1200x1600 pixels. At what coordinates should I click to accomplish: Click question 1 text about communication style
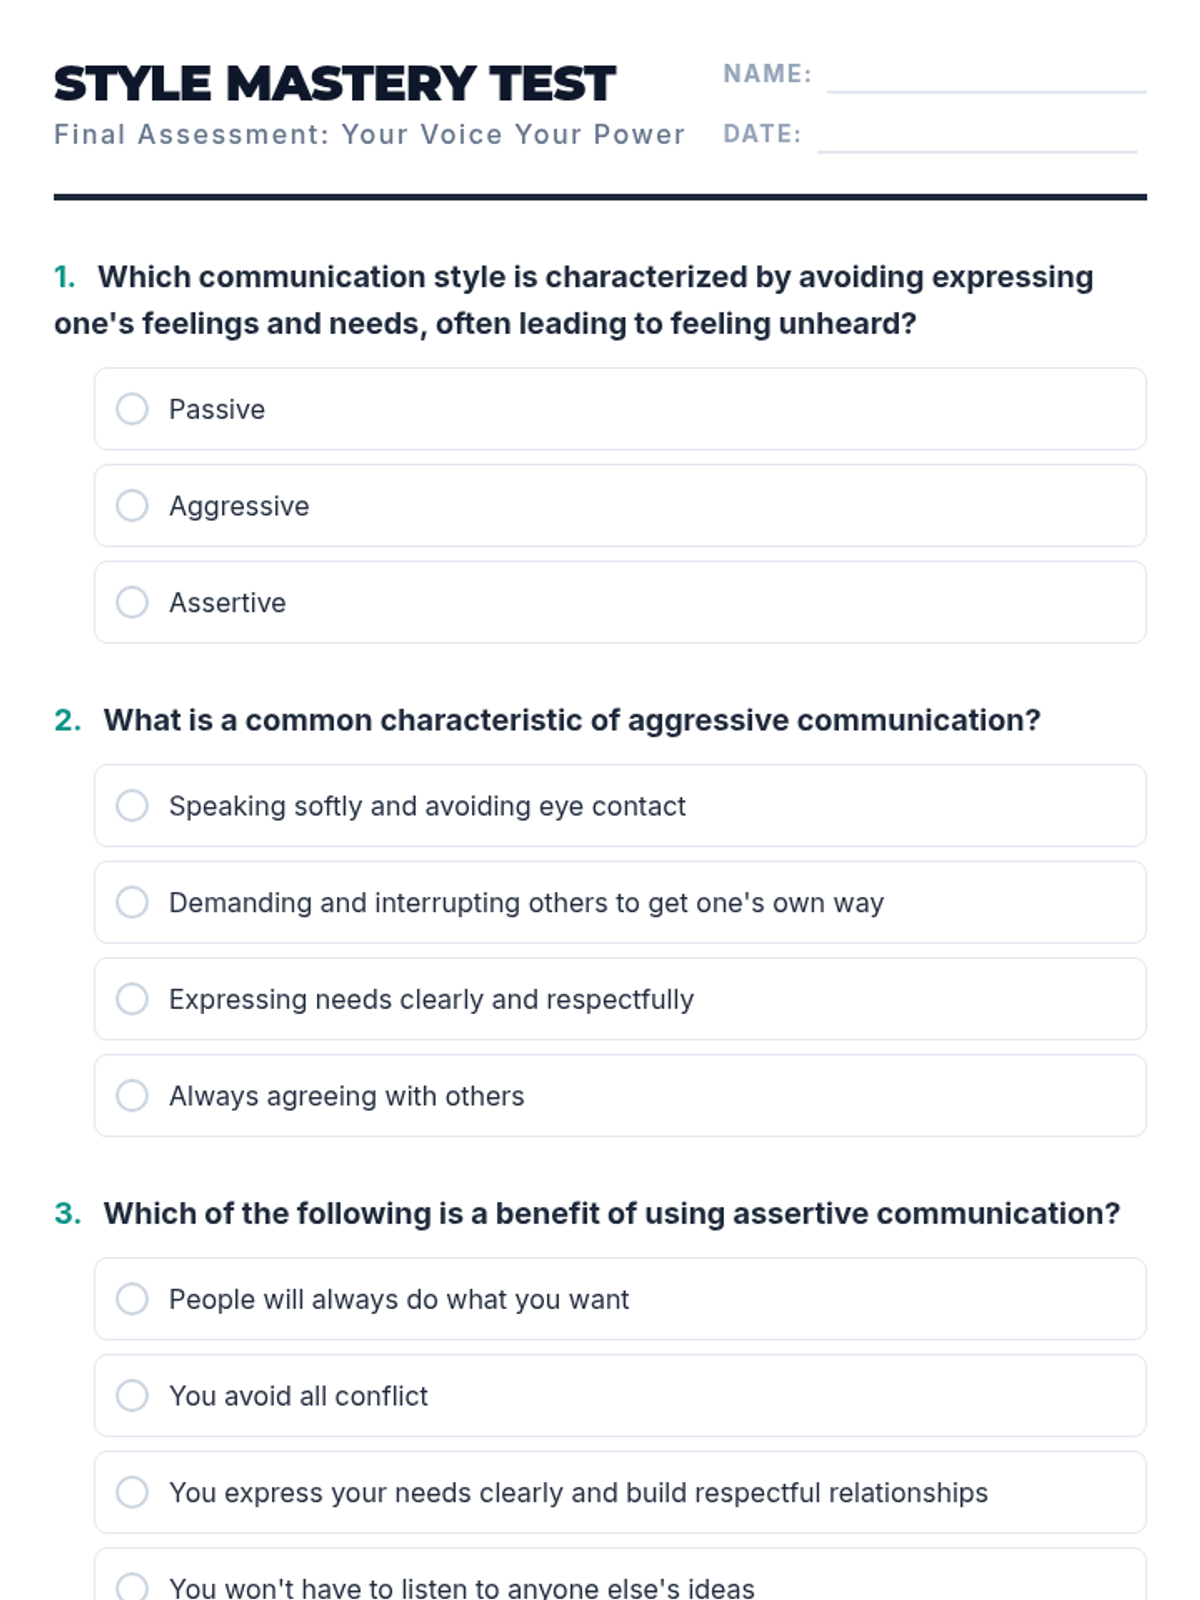[573, 300]
